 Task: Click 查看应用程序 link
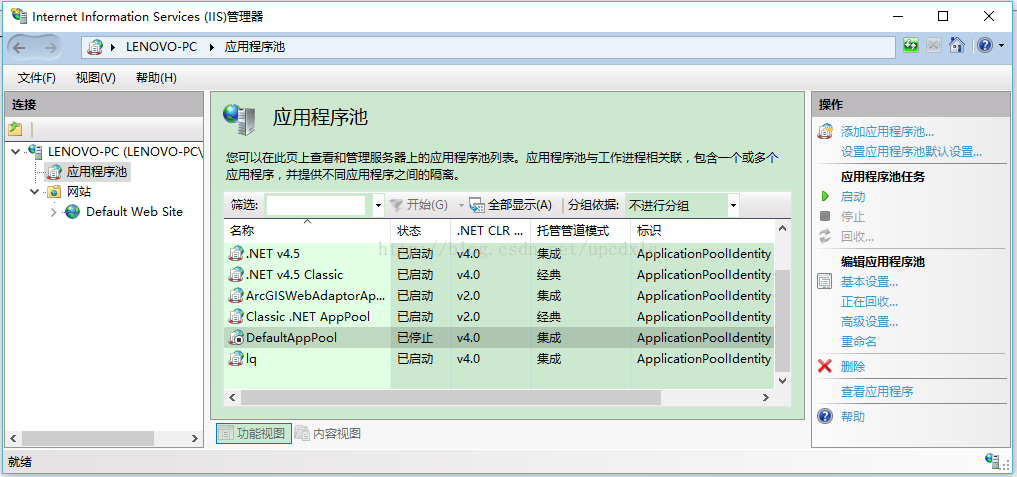tap(877, 391)
